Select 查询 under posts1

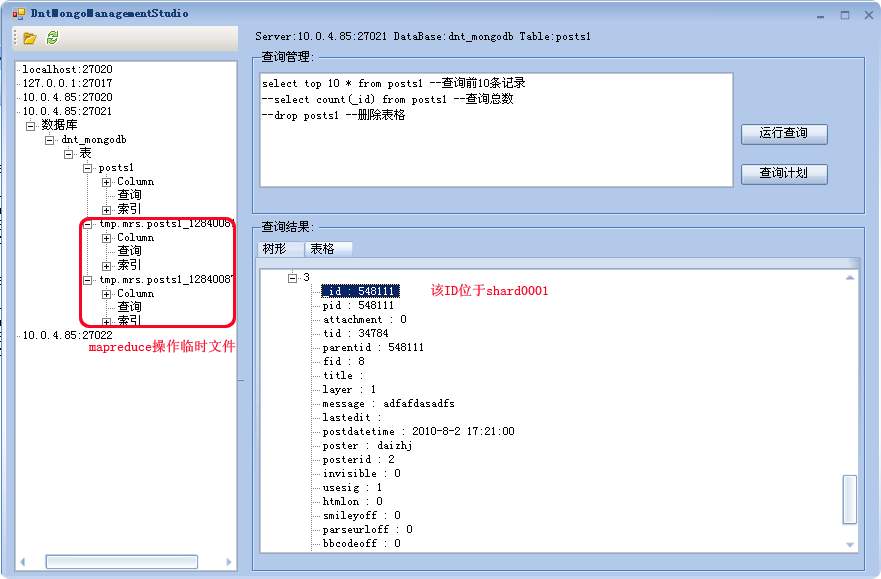129,195
